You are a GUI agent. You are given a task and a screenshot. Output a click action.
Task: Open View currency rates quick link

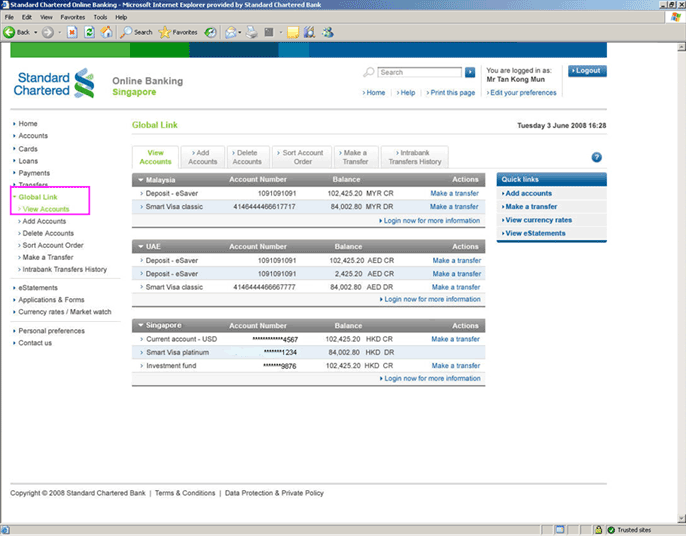pyautogui.click(x=537, y=220)
